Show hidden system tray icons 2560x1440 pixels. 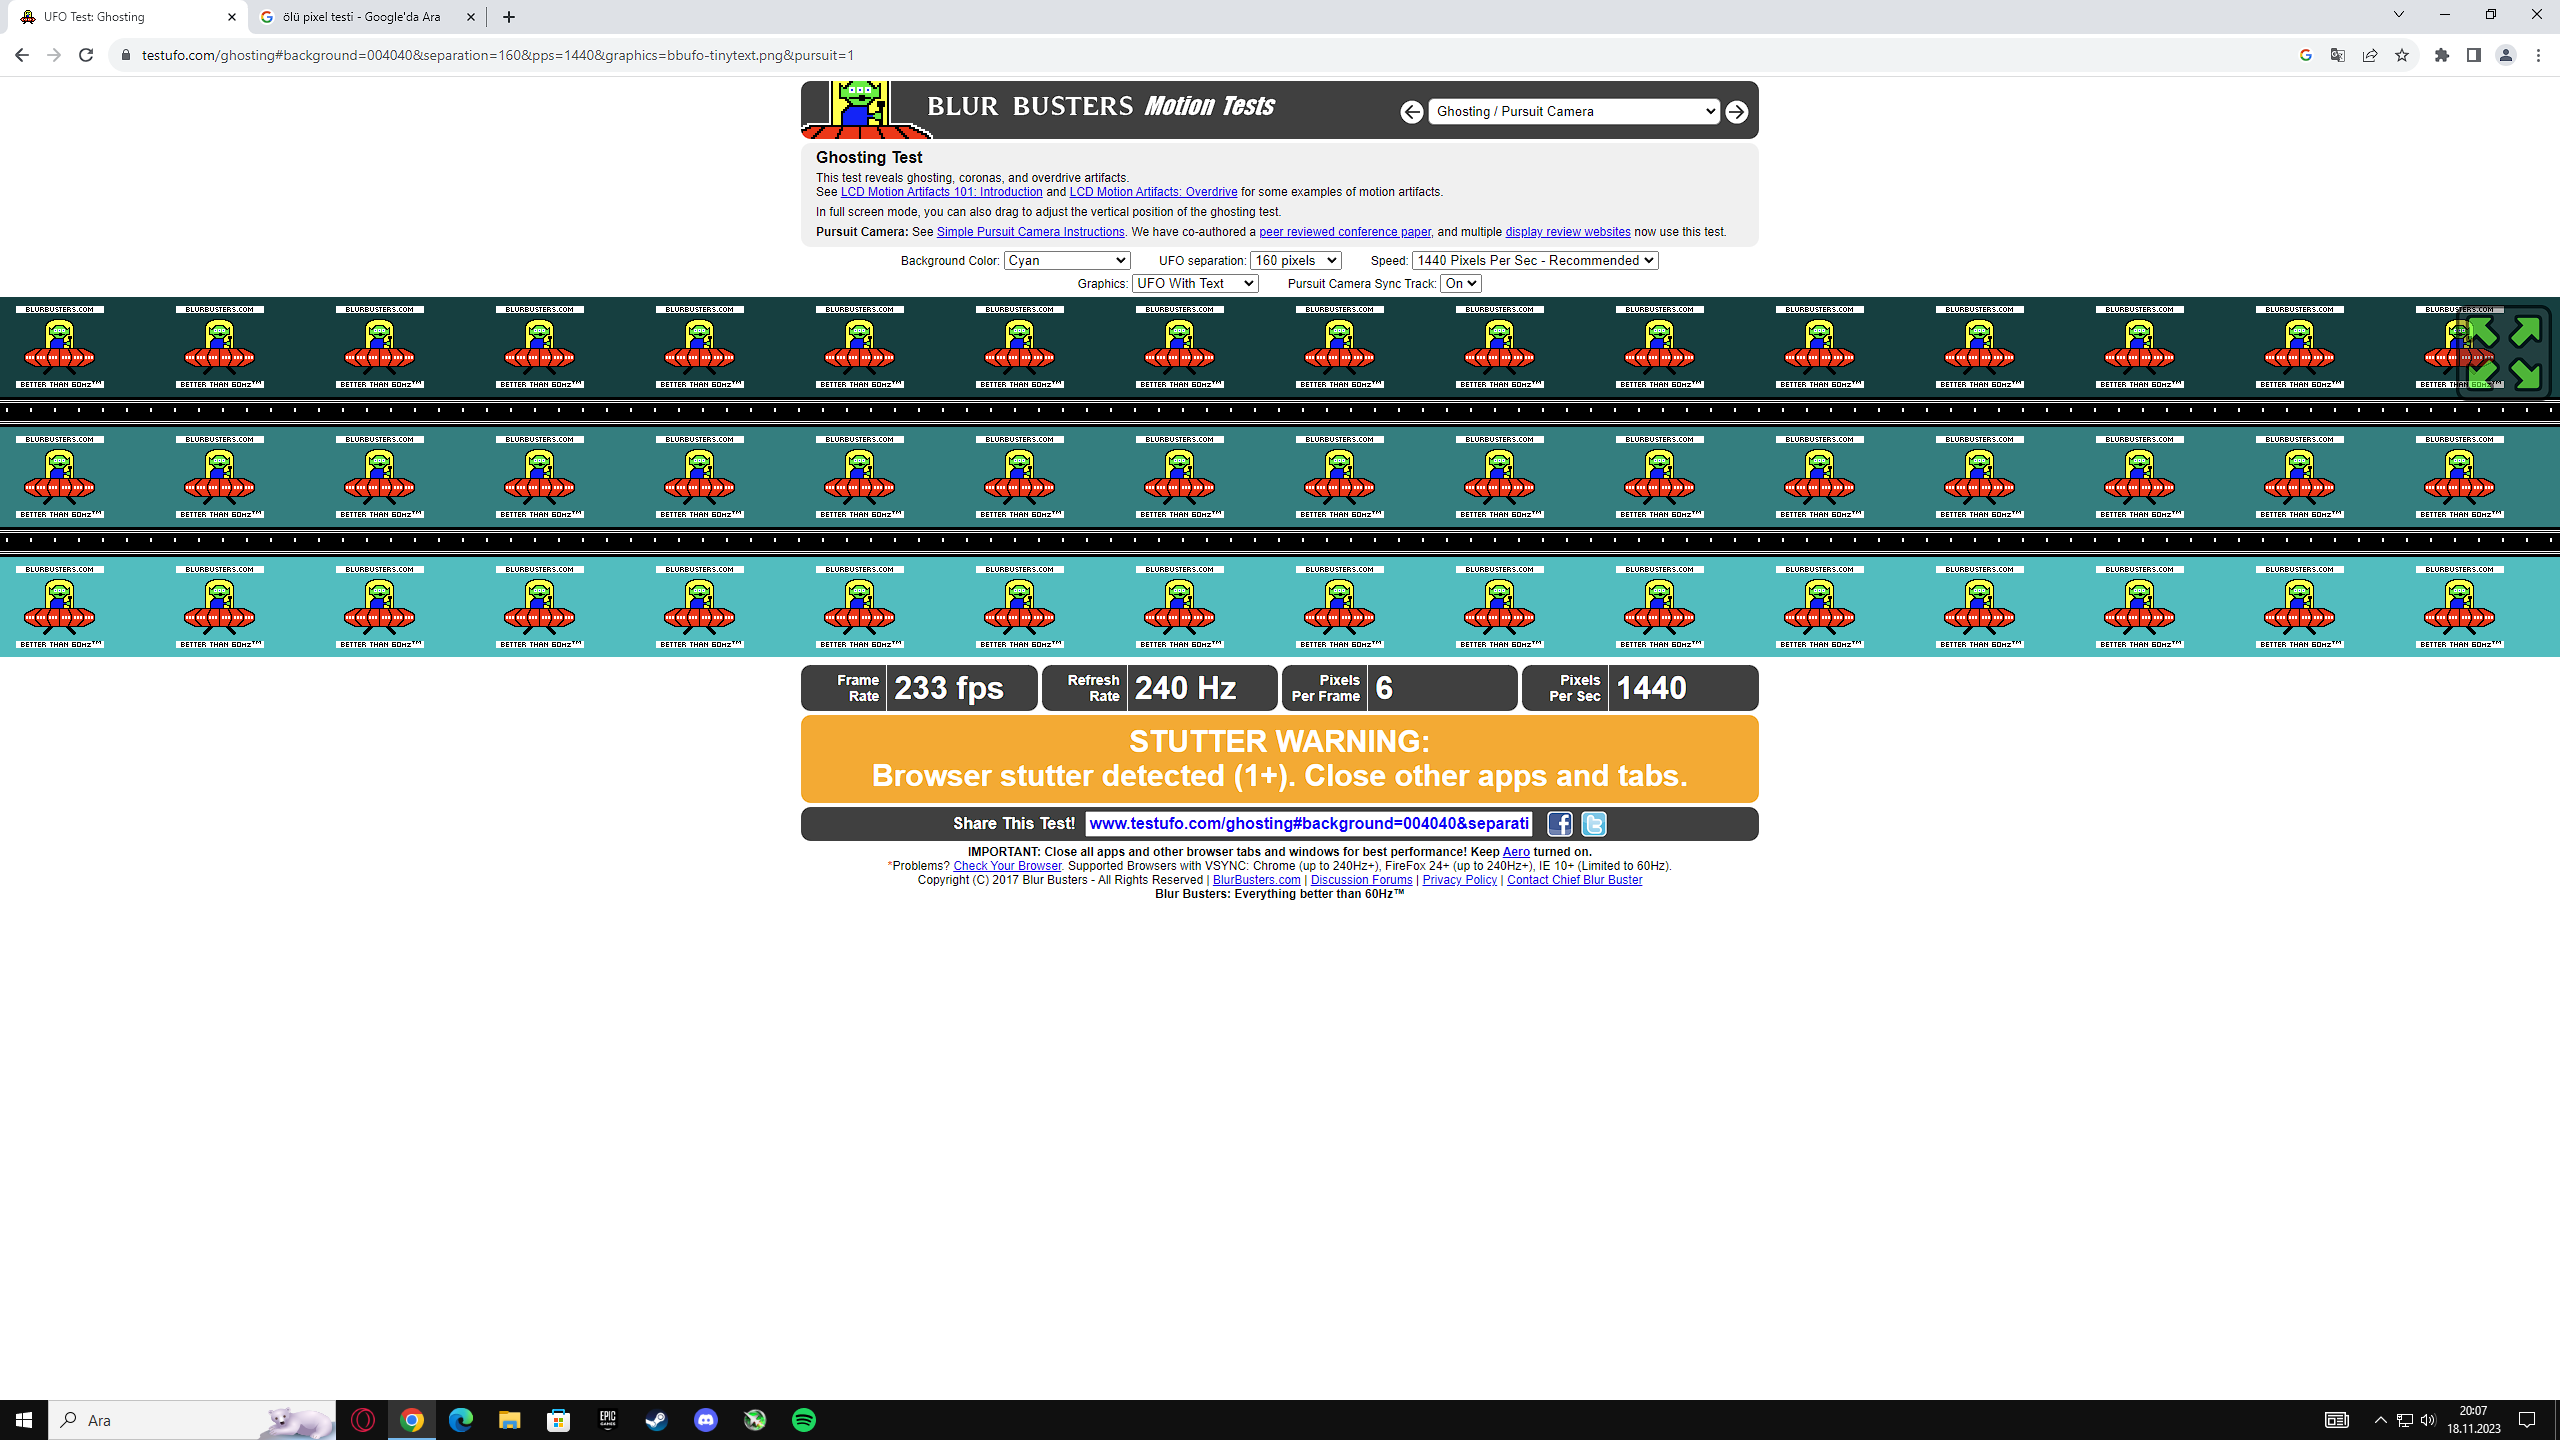pyautogui.click(x=2380, y=1420)
